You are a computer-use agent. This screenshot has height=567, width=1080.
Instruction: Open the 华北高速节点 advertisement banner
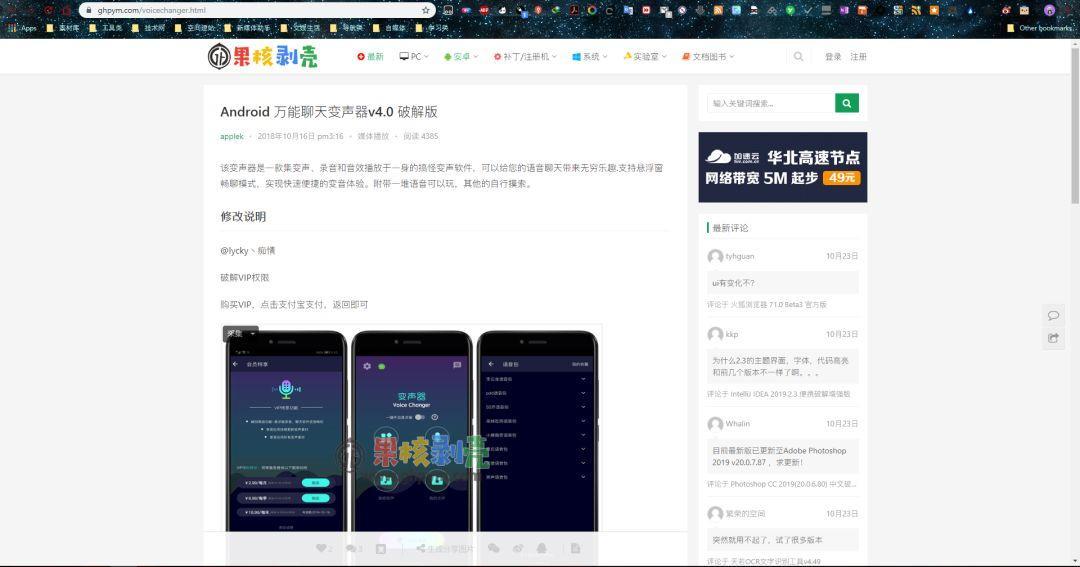click(782, 167)
